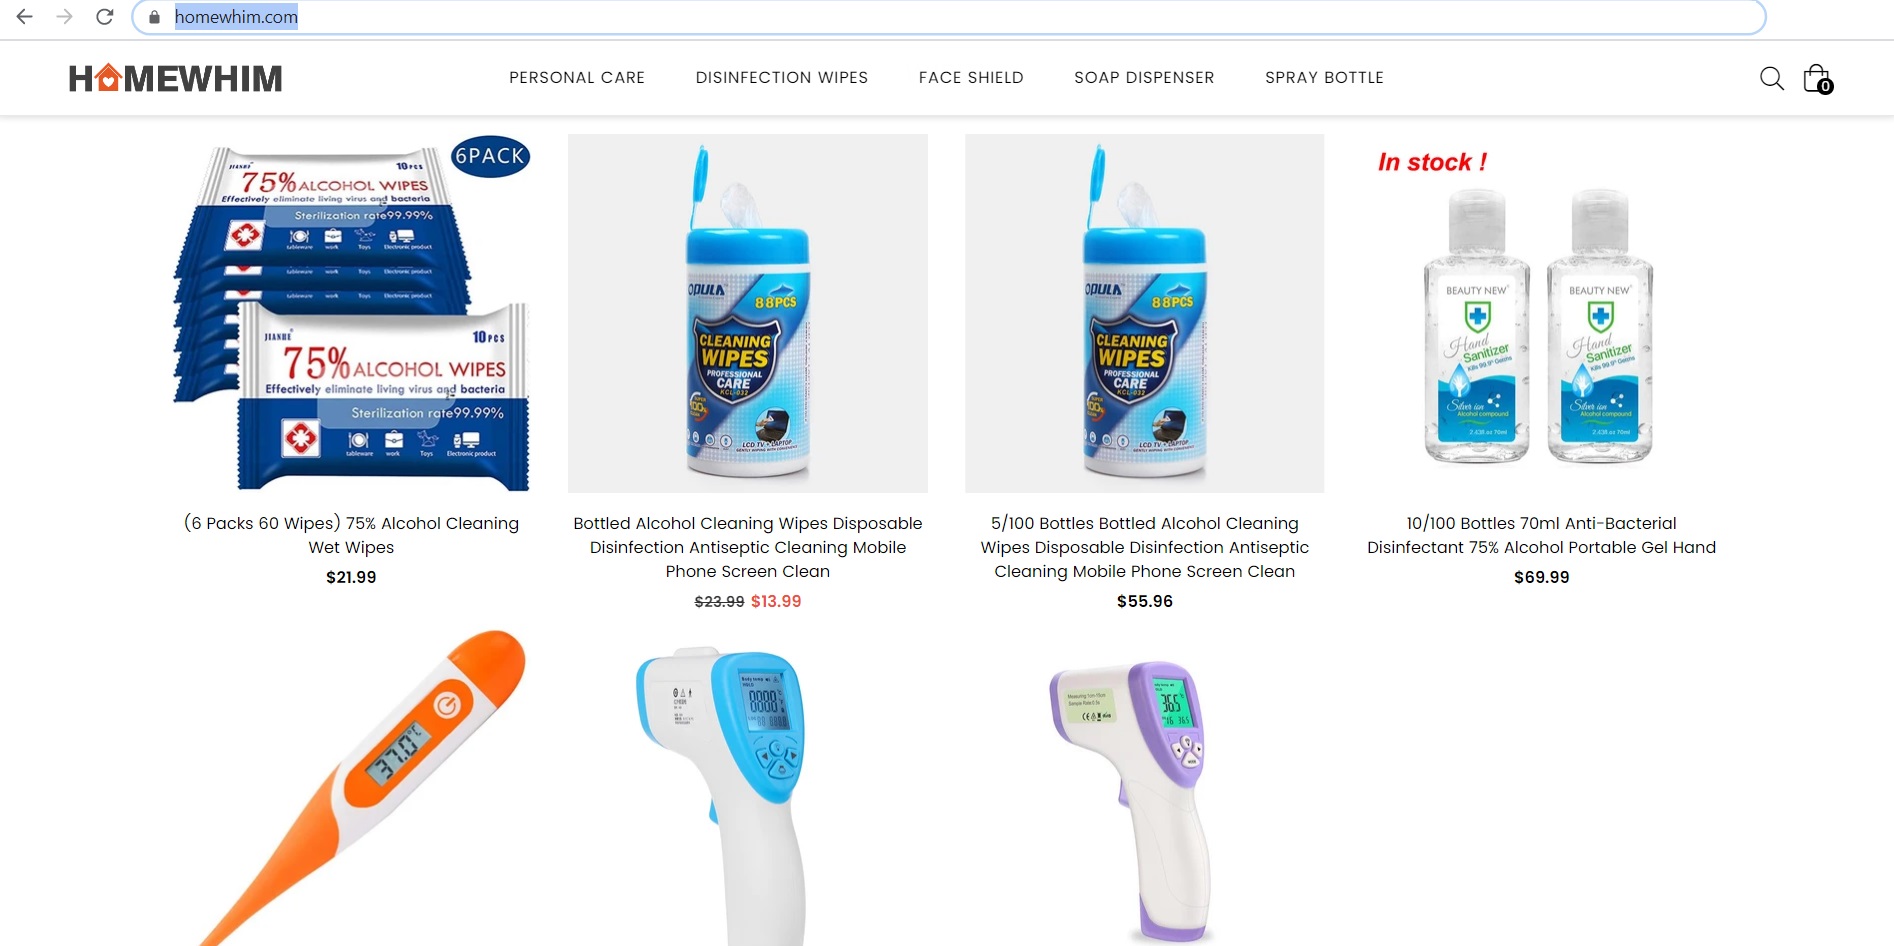Open 6 Packs 75% Alcohol Wipes title

click(351, 535)
